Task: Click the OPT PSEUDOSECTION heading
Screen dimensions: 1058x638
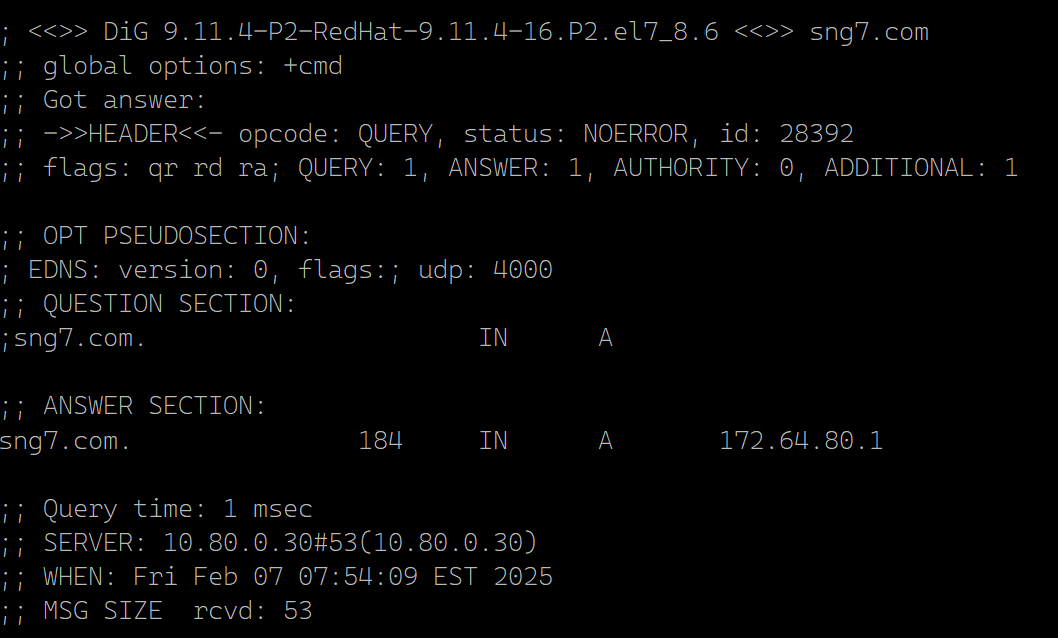Action: (177, 236)
